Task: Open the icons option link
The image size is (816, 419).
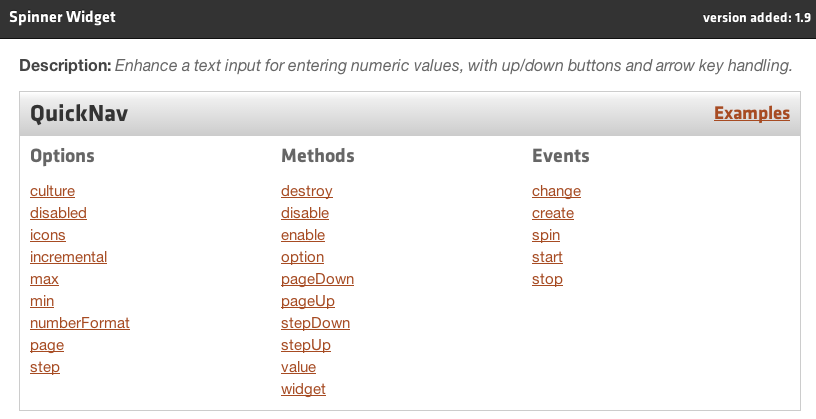Action: [x=48, y=235]
